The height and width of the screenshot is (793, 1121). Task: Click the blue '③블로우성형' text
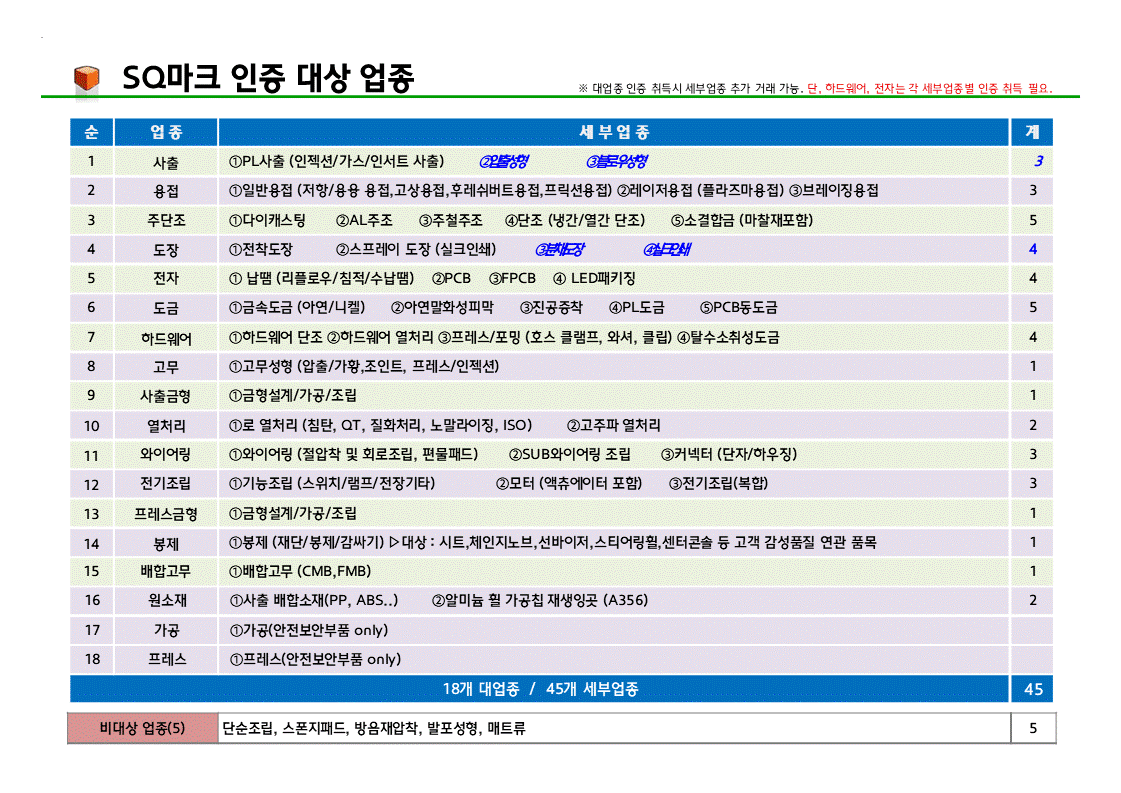click(616, 162)
